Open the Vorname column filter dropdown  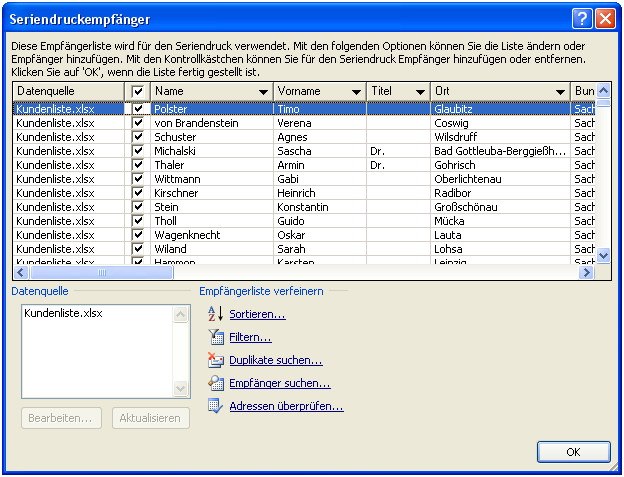(x=356, y=92)
